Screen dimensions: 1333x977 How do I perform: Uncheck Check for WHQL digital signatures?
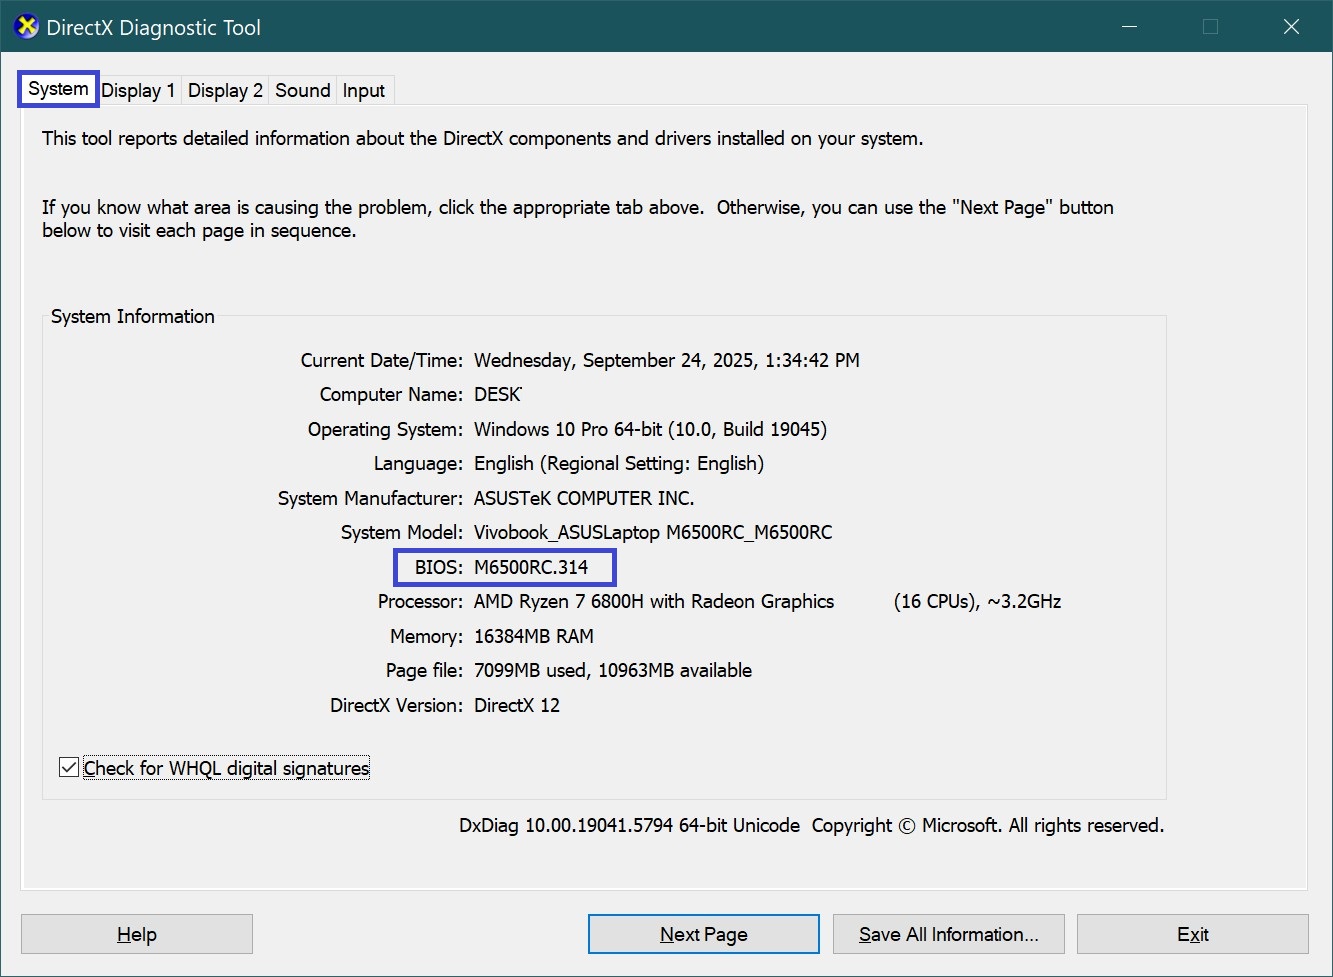(69, 768)
